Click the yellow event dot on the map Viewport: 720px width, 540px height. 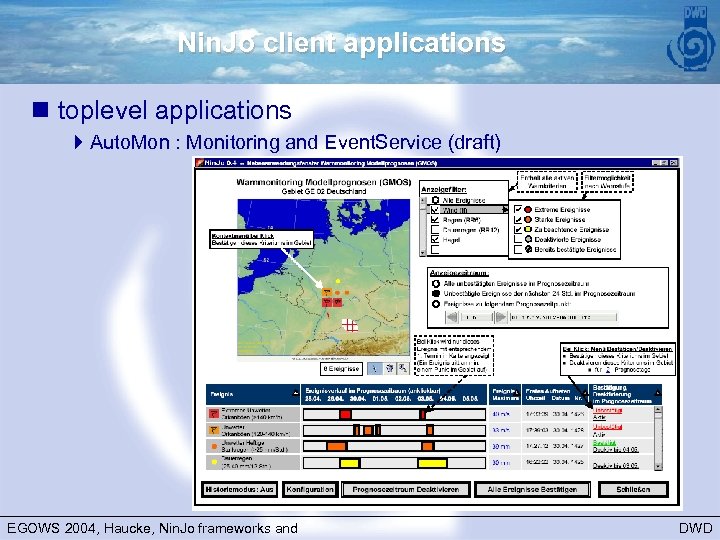coord(338,281)
